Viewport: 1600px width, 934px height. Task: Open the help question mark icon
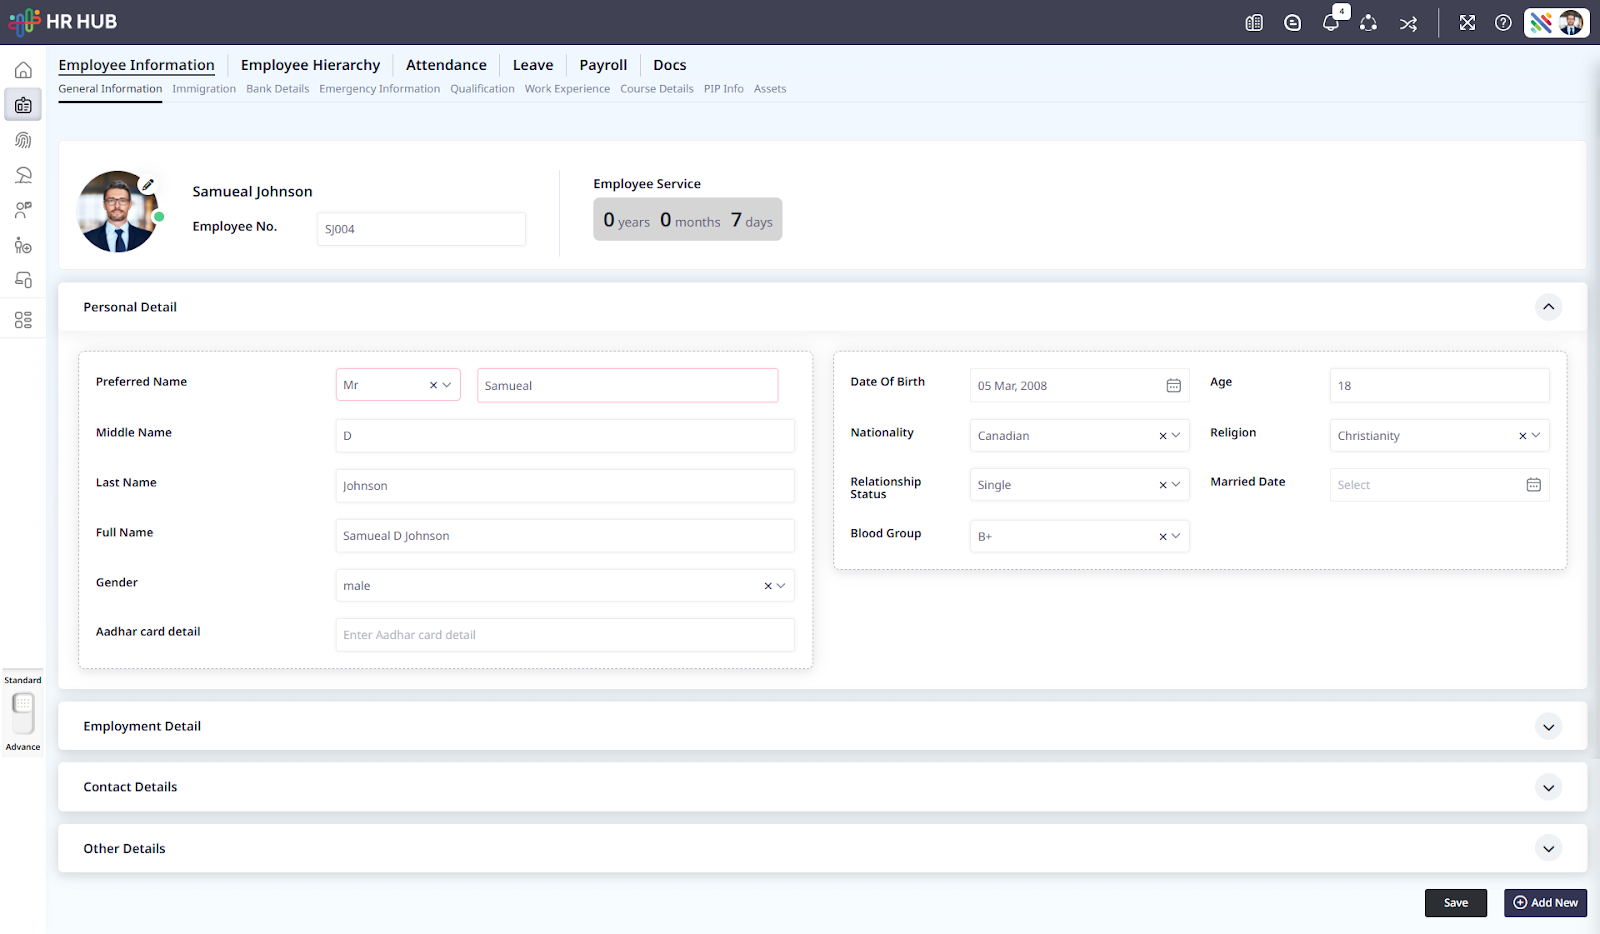coord(1503,23)
